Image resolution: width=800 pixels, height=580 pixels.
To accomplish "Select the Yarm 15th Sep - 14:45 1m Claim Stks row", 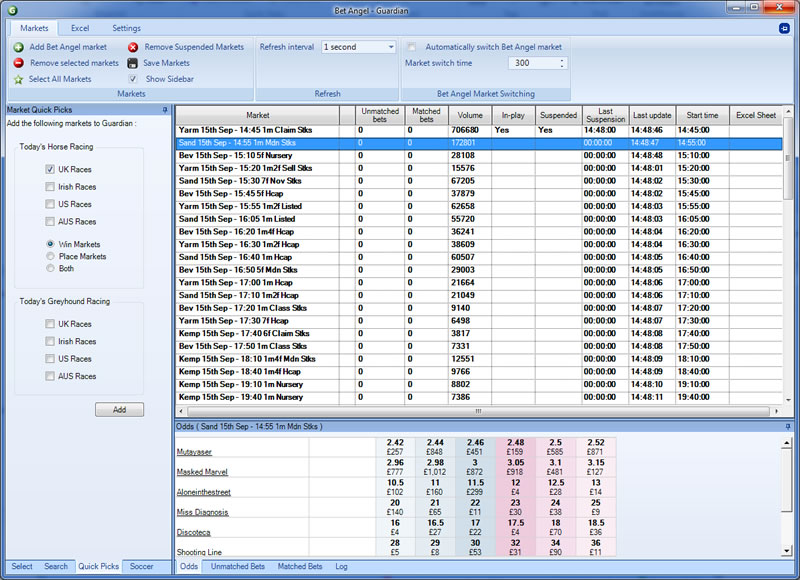I will [x=479, y=130].
